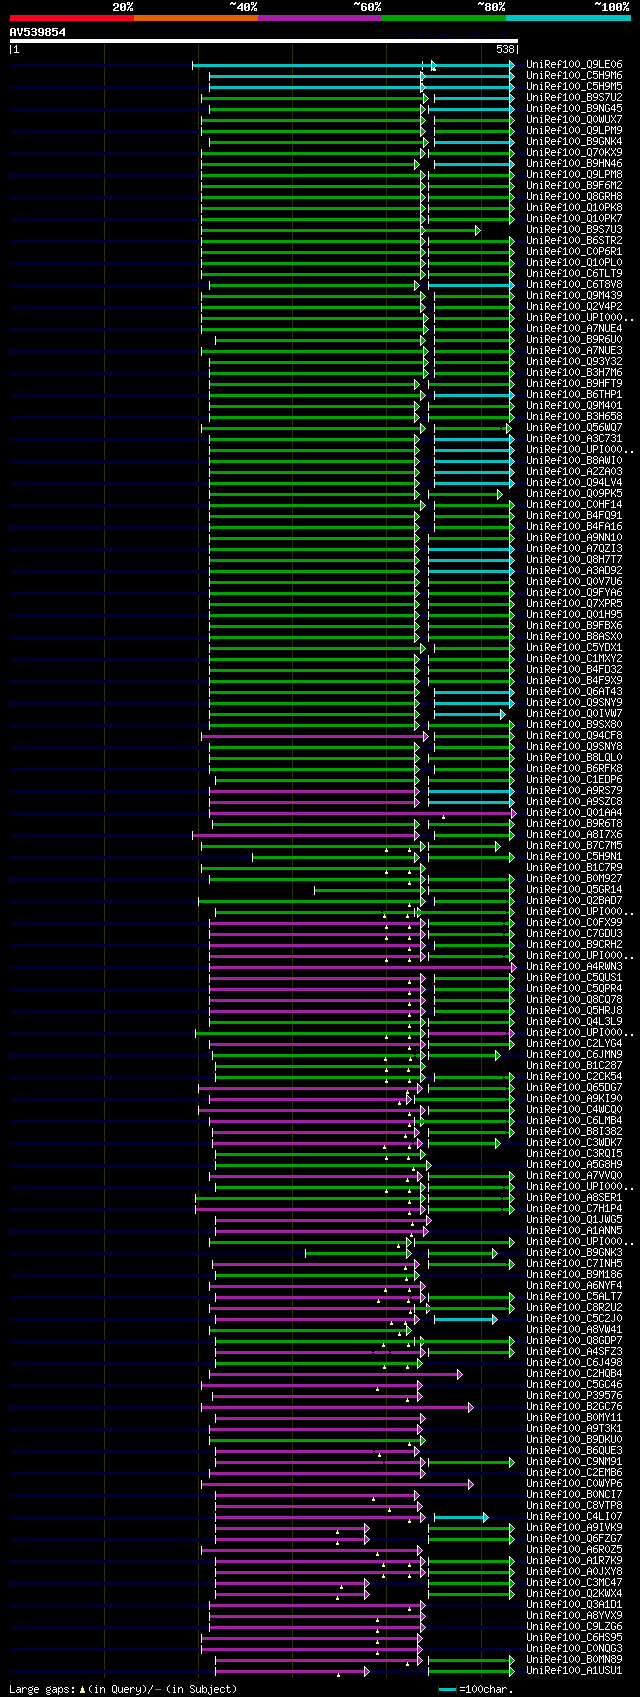Viewport: 640px width, 1697px height.
Task: Select the UniRef100_C5QUS1 label
Action: 574,978
